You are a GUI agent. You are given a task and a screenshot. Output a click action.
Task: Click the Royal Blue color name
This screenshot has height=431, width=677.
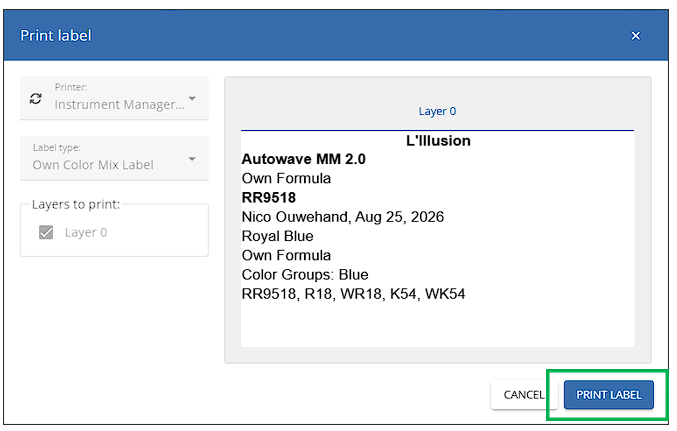[278, 236]
